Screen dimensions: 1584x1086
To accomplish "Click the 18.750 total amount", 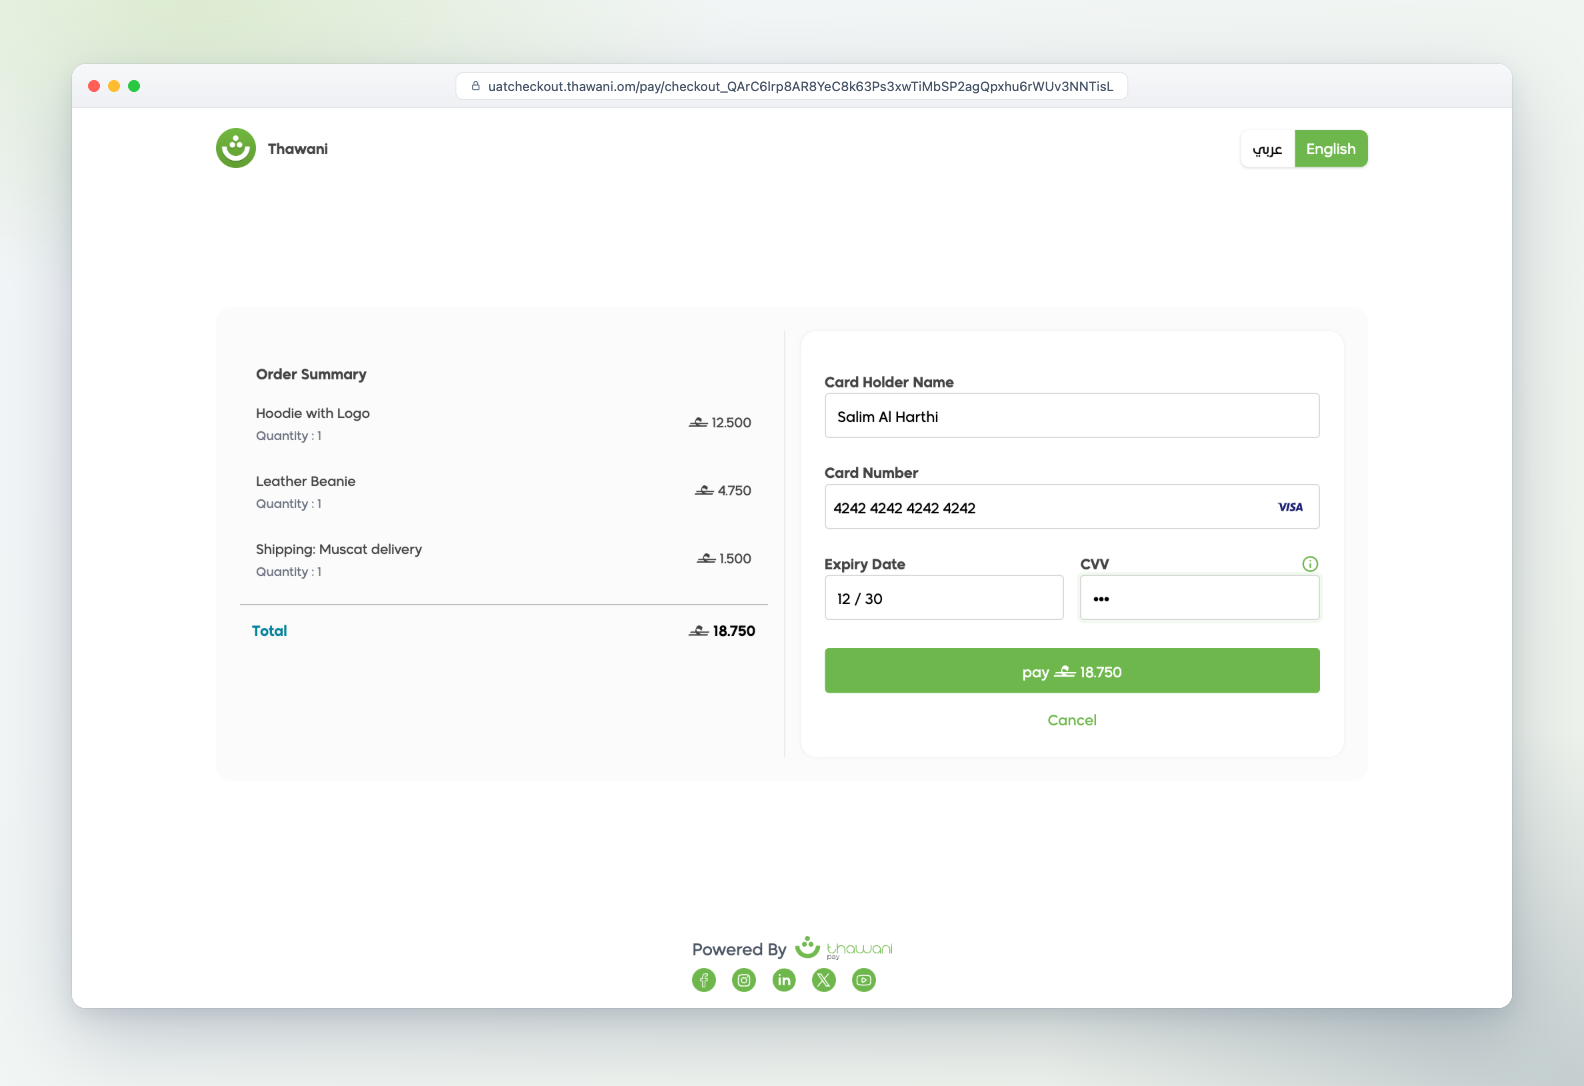I will [722, 631].
